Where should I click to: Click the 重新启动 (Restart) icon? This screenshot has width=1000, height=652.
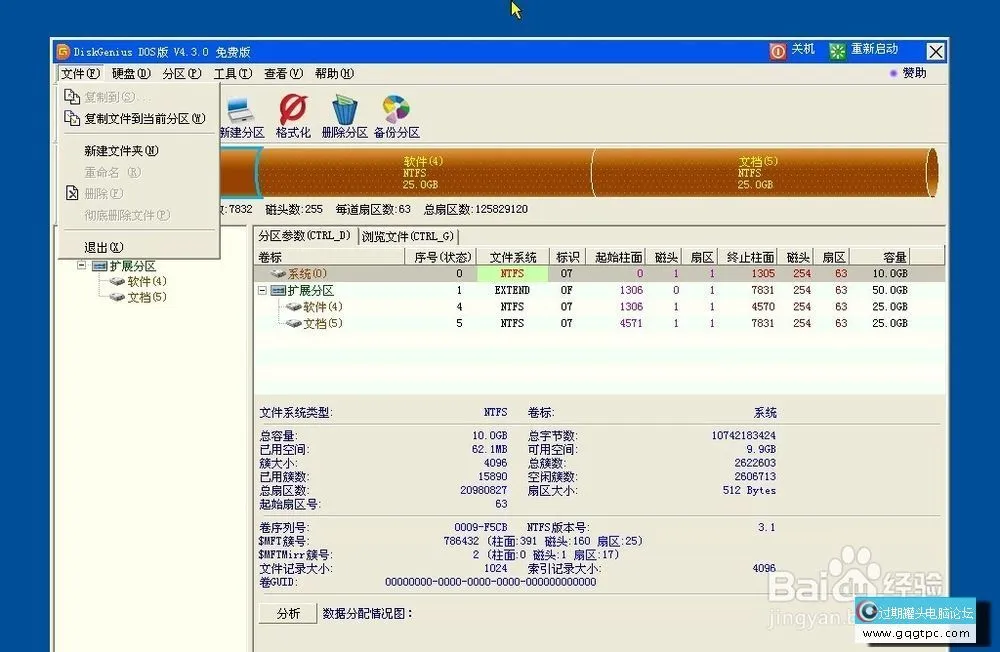[x=837, y=50]
